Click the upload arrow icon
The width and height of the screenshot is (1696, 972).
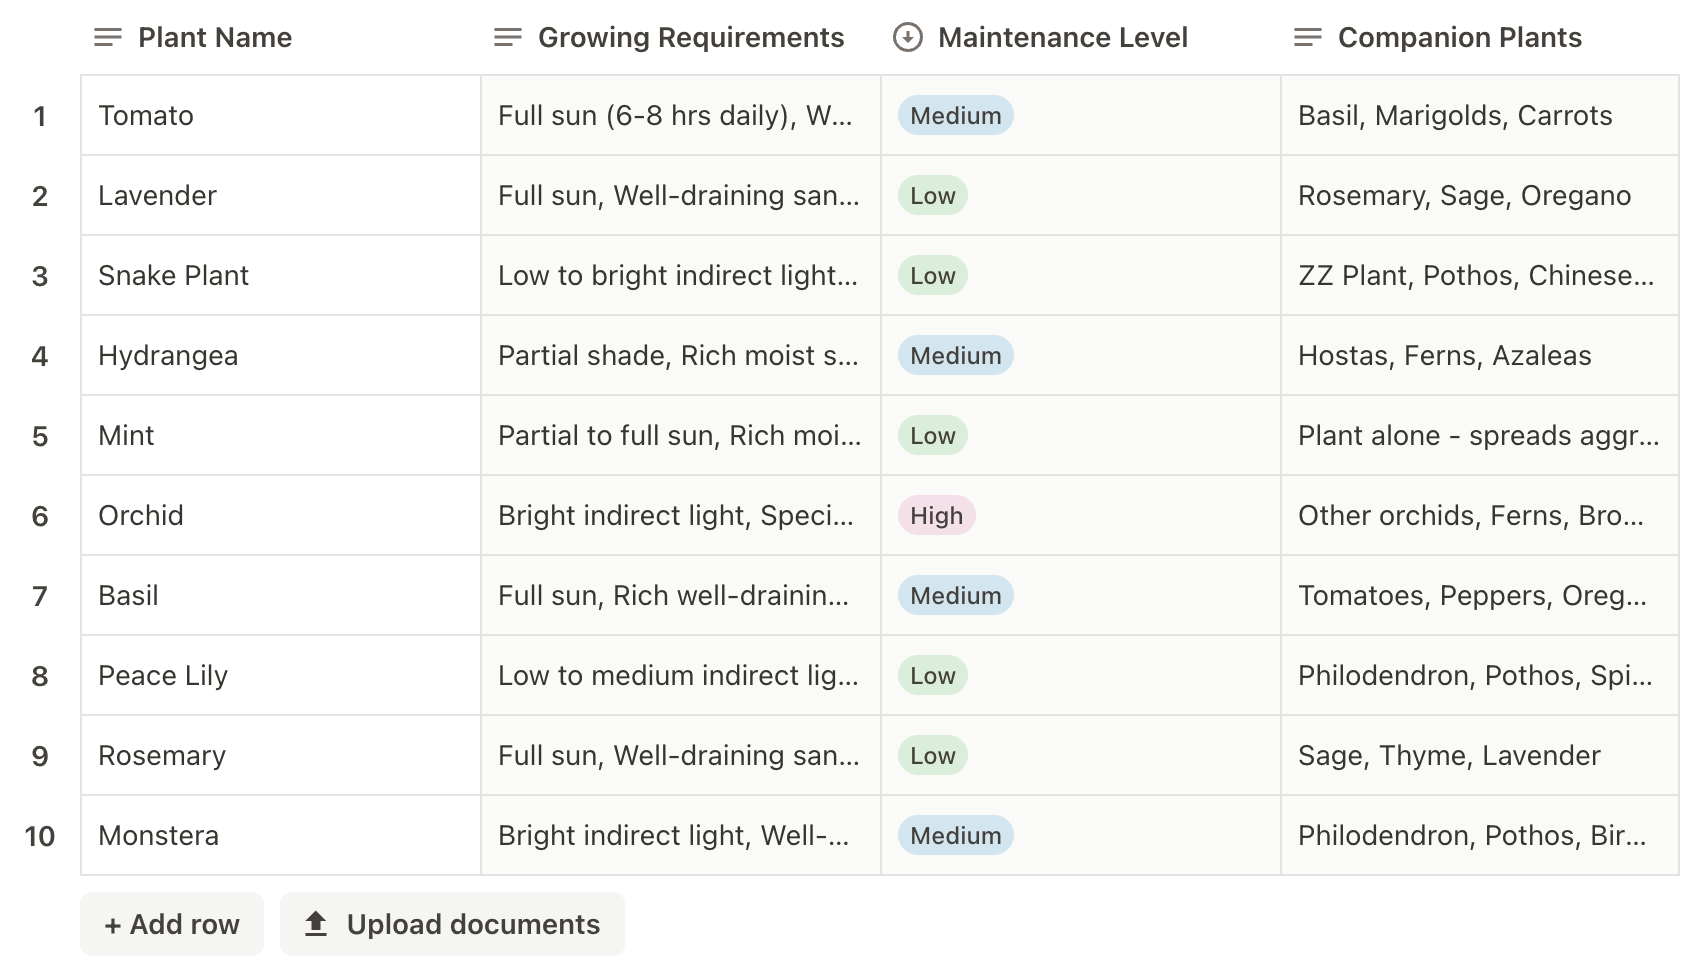pyautogui.click(x=316, y=923)
